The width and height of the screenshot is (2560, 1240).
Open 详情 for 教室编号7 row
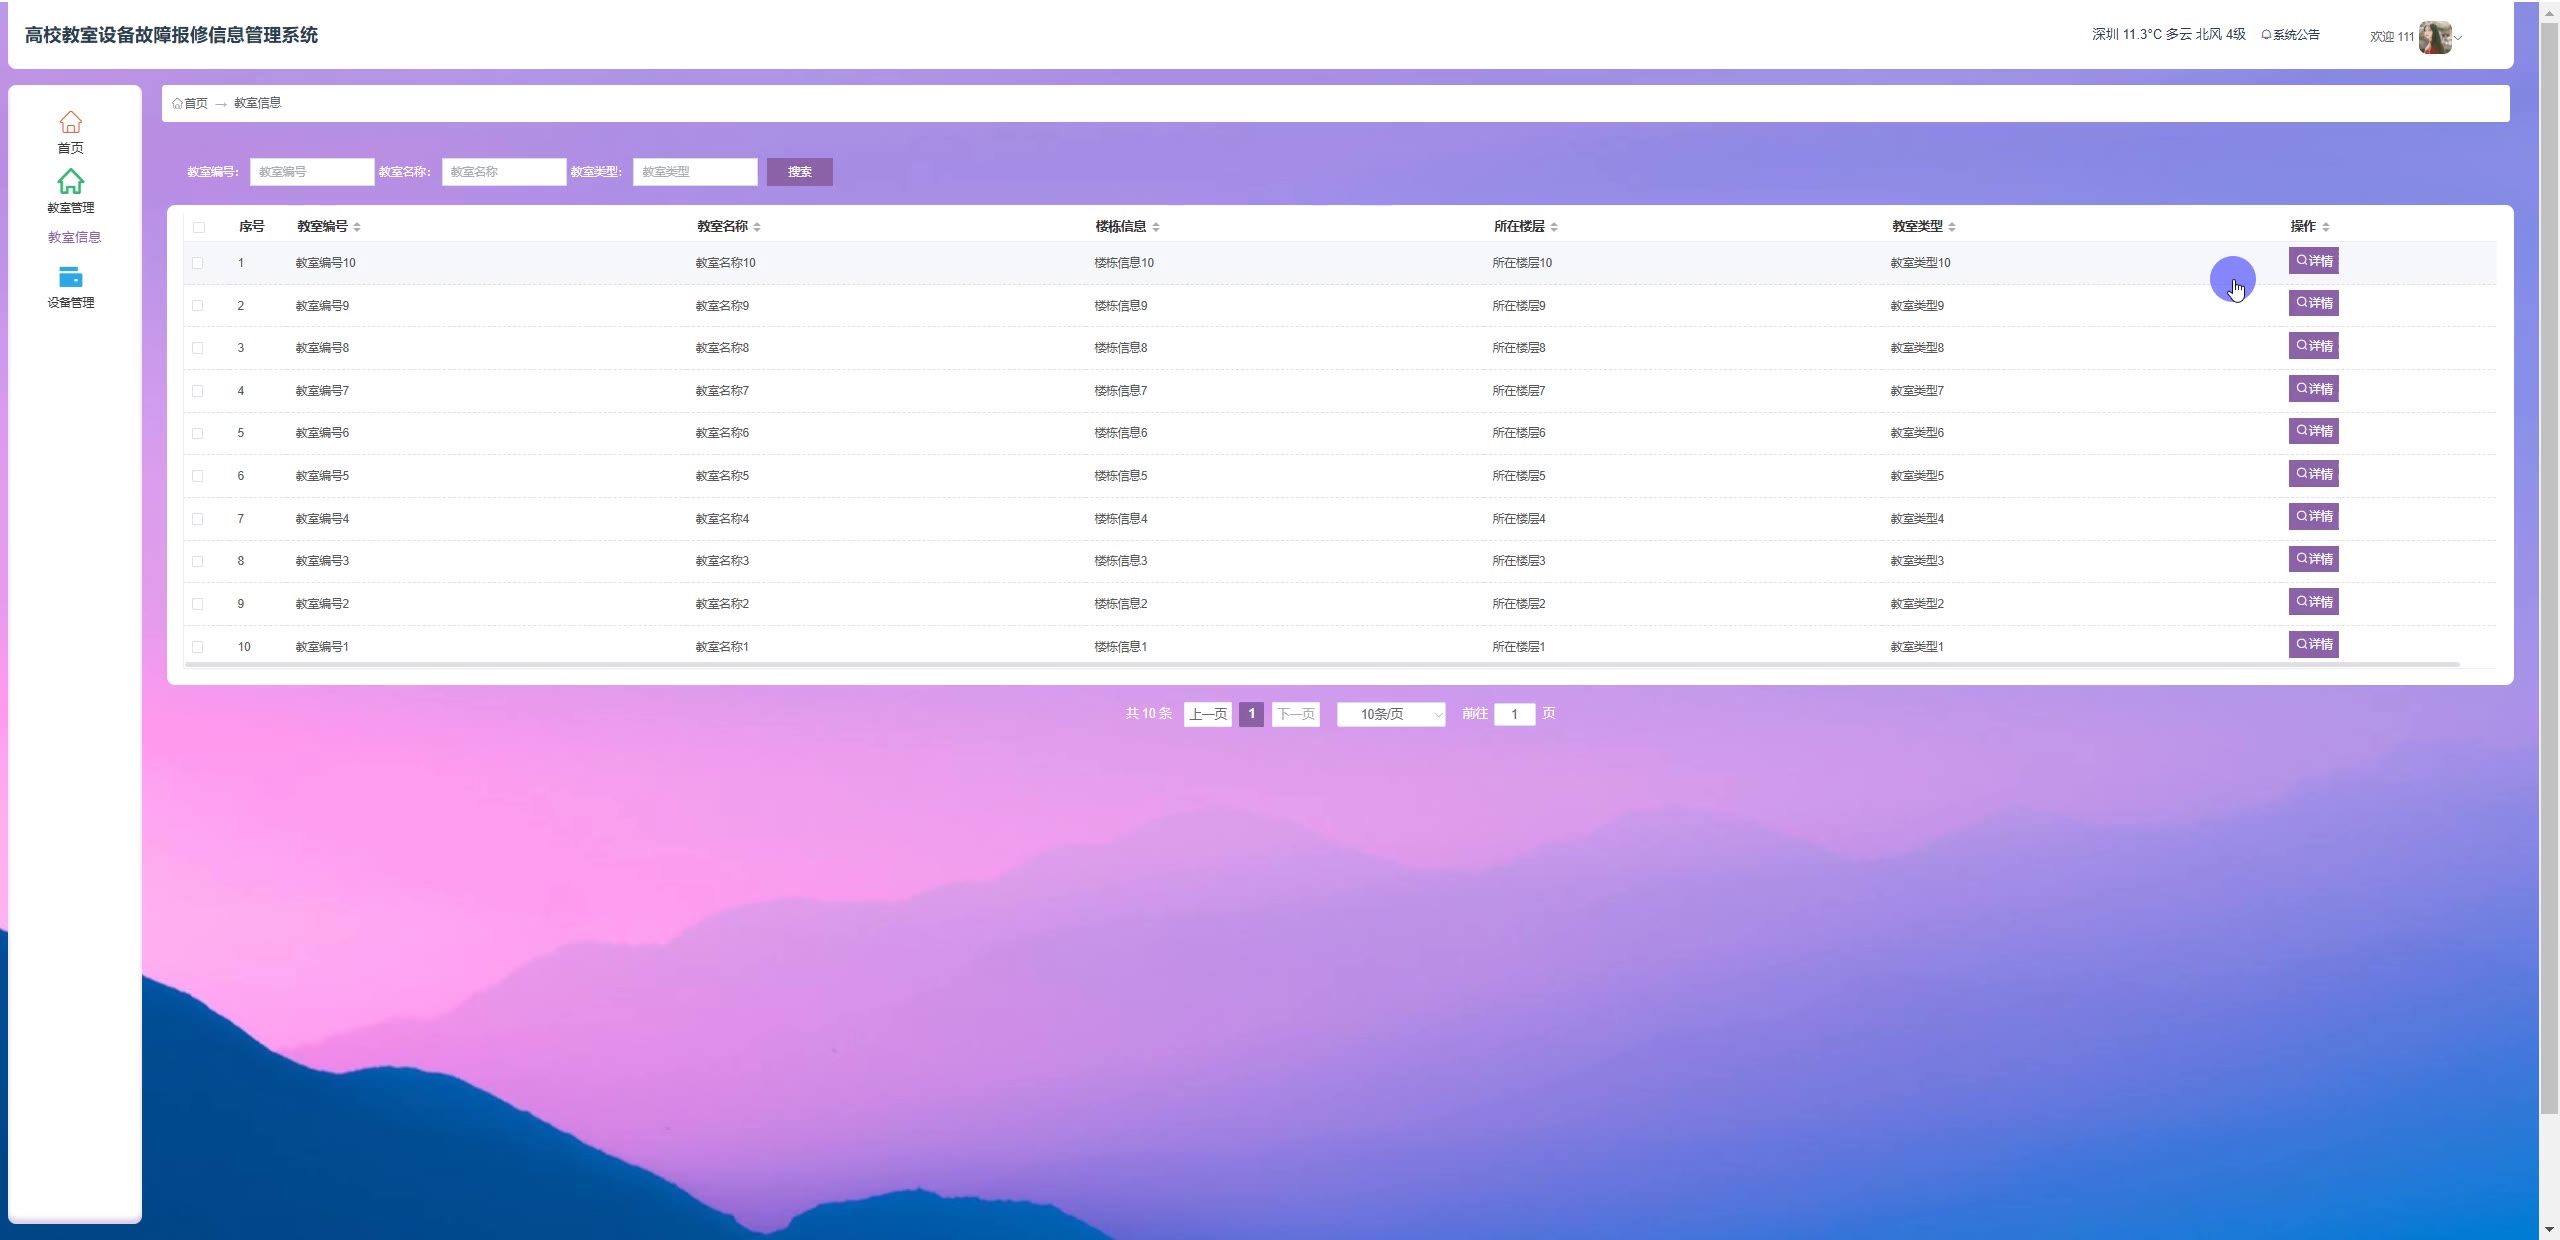pyautogui.click(x=2313, y=389)
